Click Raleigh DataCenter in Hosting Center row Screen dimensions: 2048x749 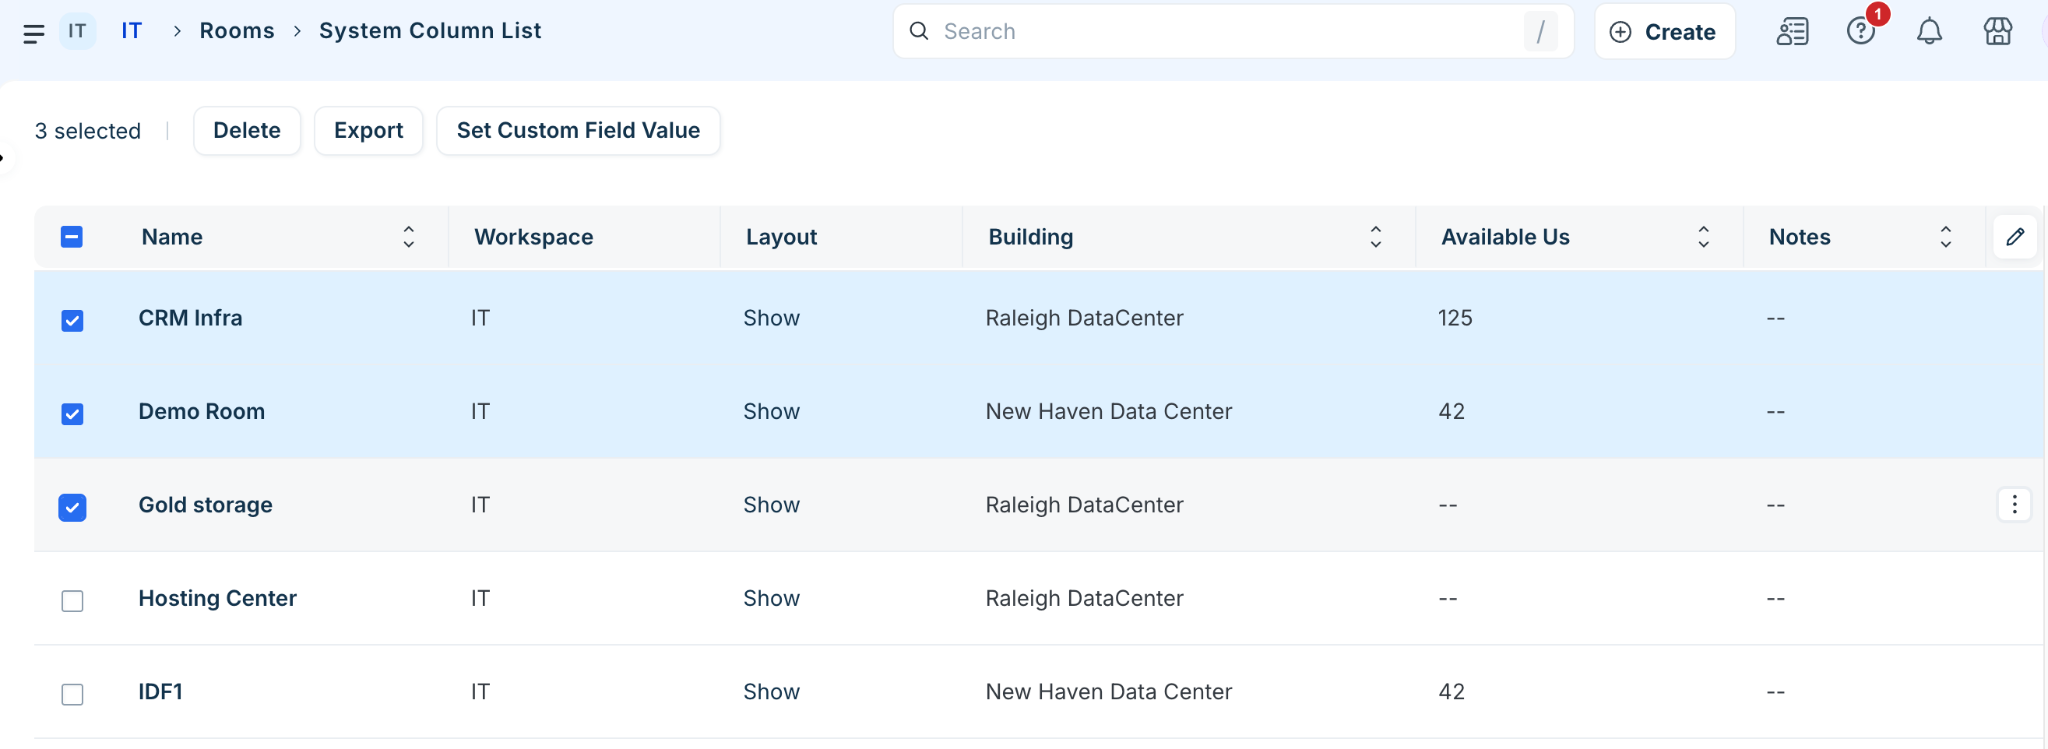1084,598
